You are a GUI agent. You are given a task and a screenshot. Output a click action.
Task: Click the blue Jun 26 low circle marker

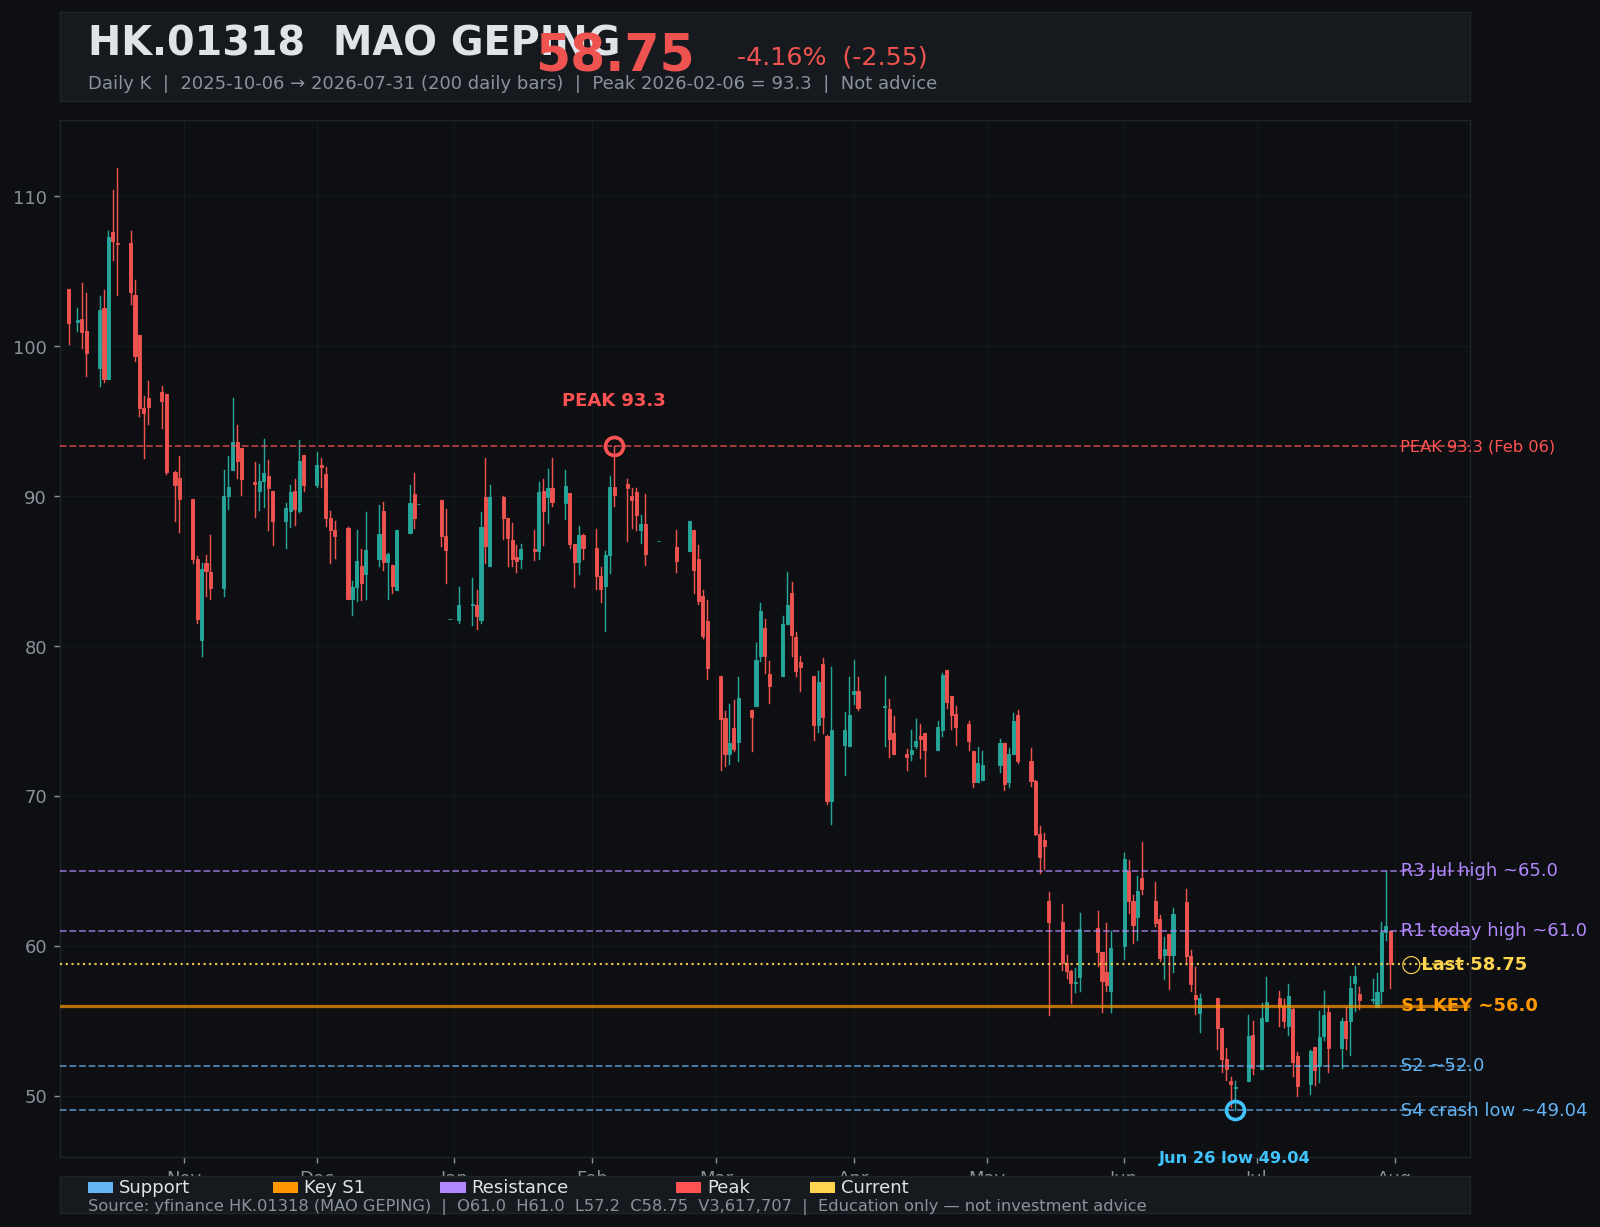click(1235, 1110)
